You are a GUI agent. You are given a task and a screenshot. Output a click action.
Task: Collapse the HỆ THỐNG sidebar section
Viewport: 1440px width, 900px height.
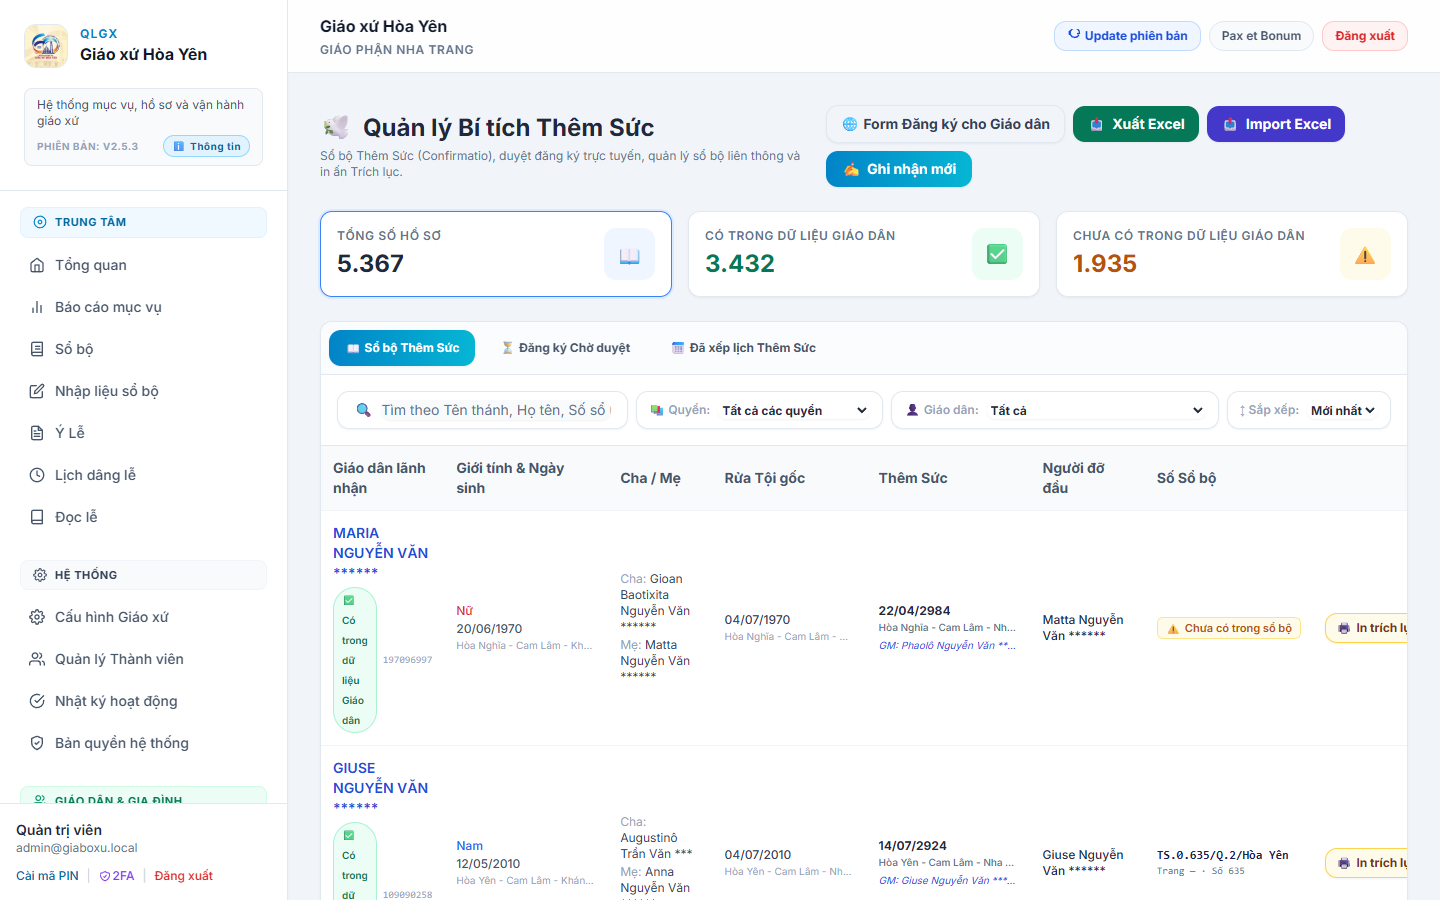143,575
